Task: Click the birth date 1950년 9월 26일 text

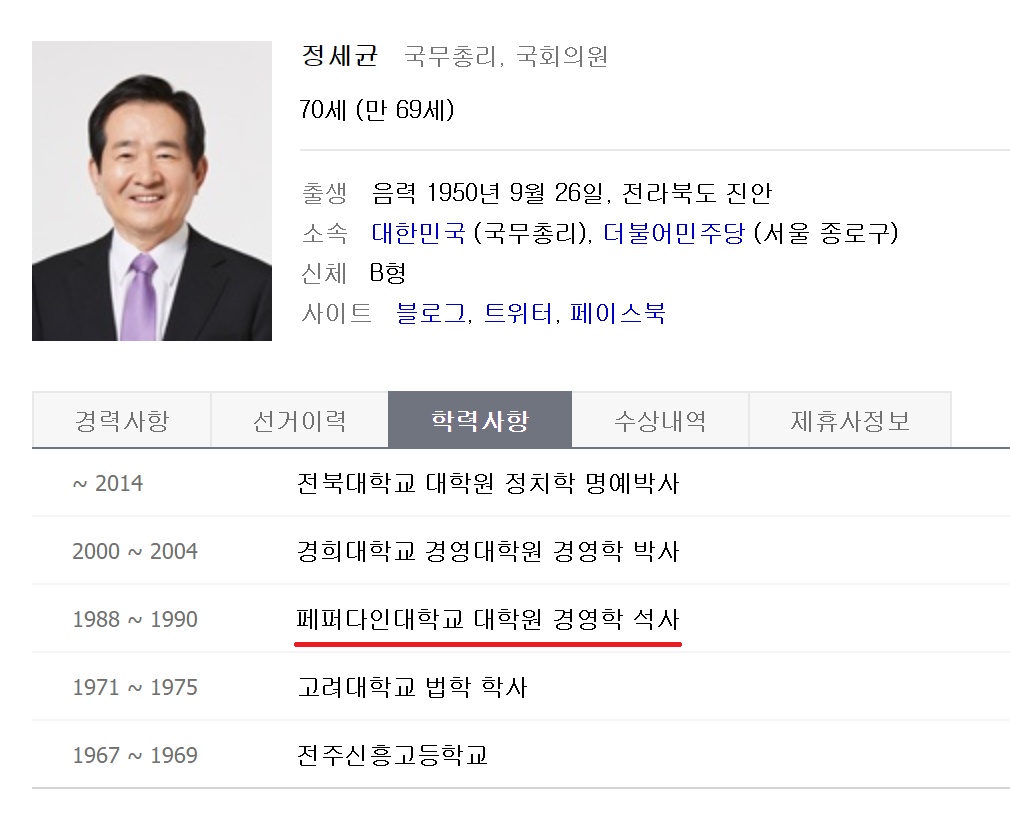Action: tap(488, 192)
